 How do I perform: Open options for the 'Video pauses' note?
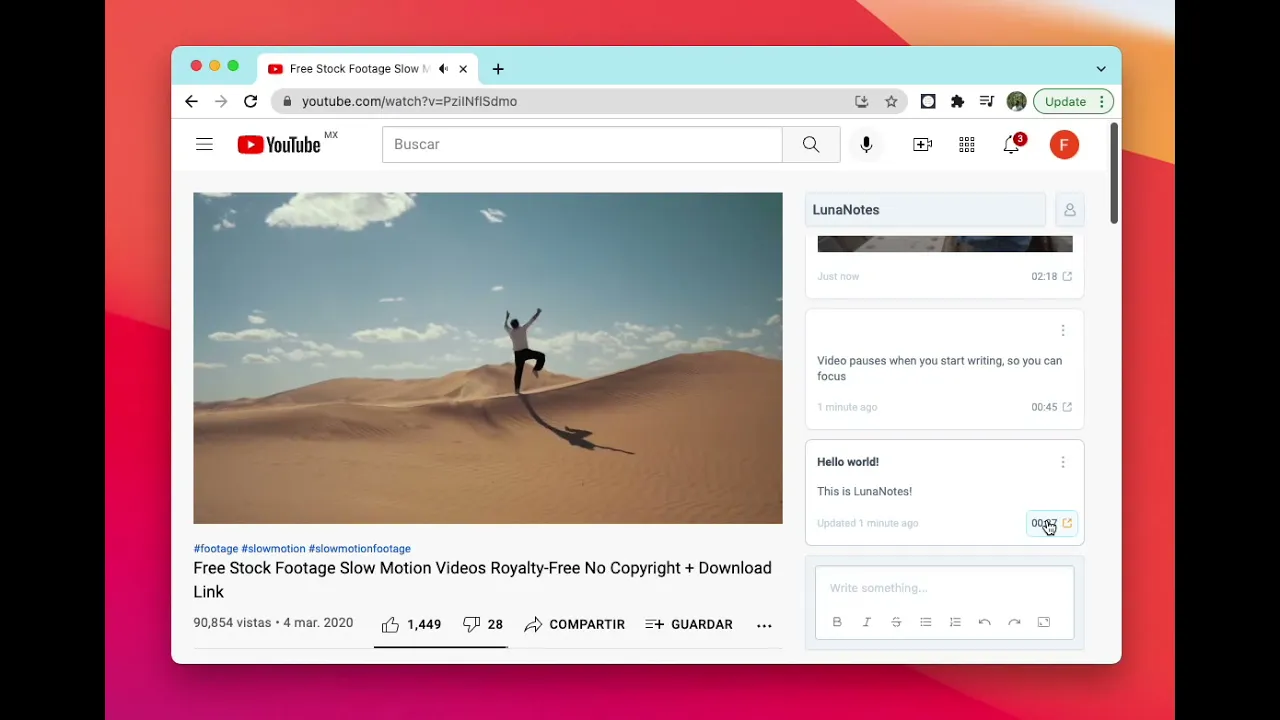coord(1063,331)
